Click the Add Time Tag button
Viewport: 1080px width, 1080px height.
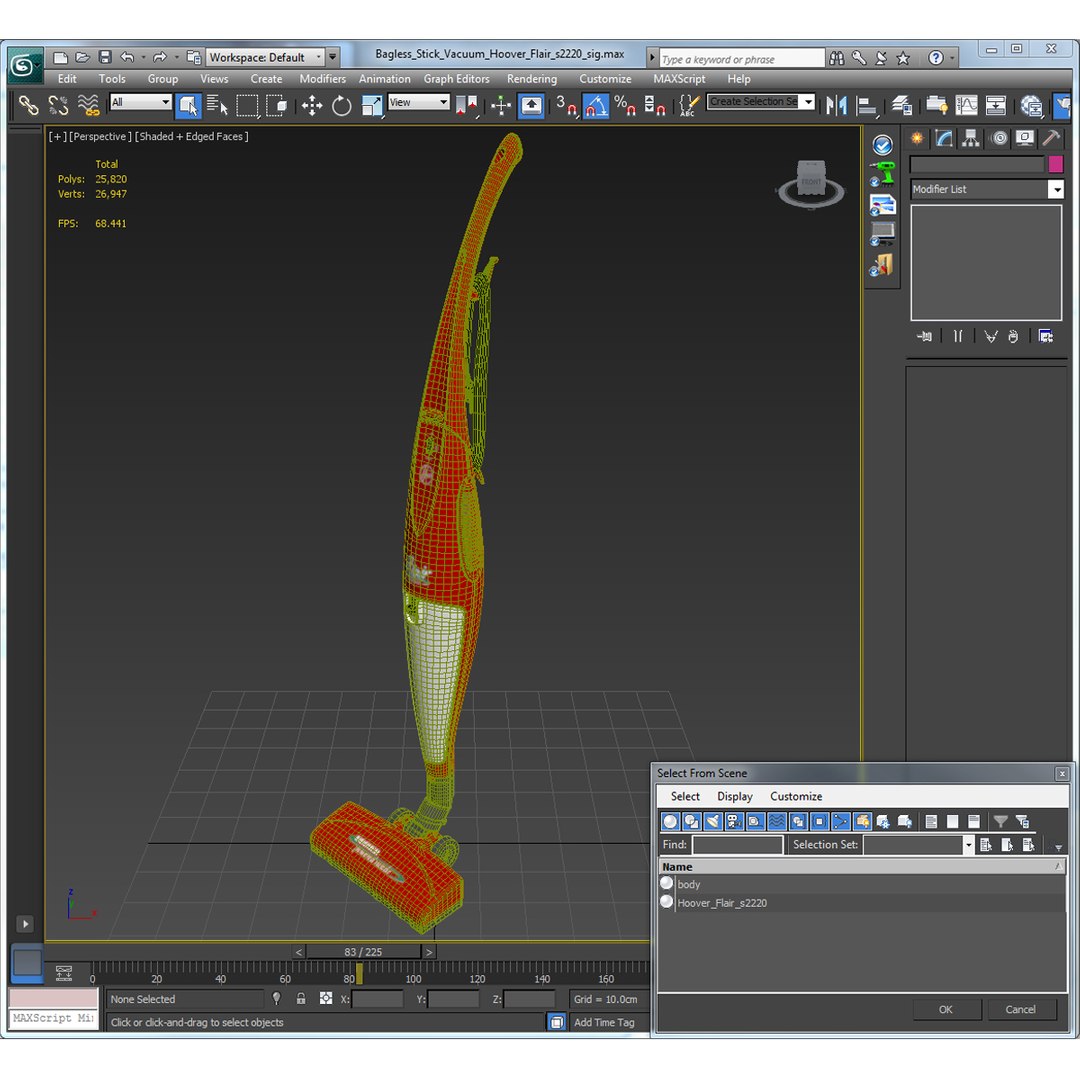(x=604, y=1022)
